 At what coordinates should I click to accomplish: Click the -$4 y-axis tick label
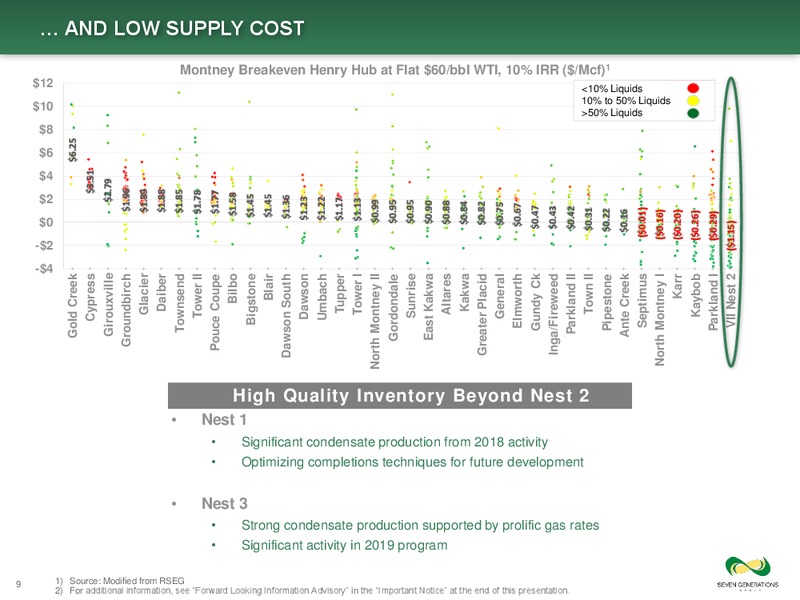point(44,268)
